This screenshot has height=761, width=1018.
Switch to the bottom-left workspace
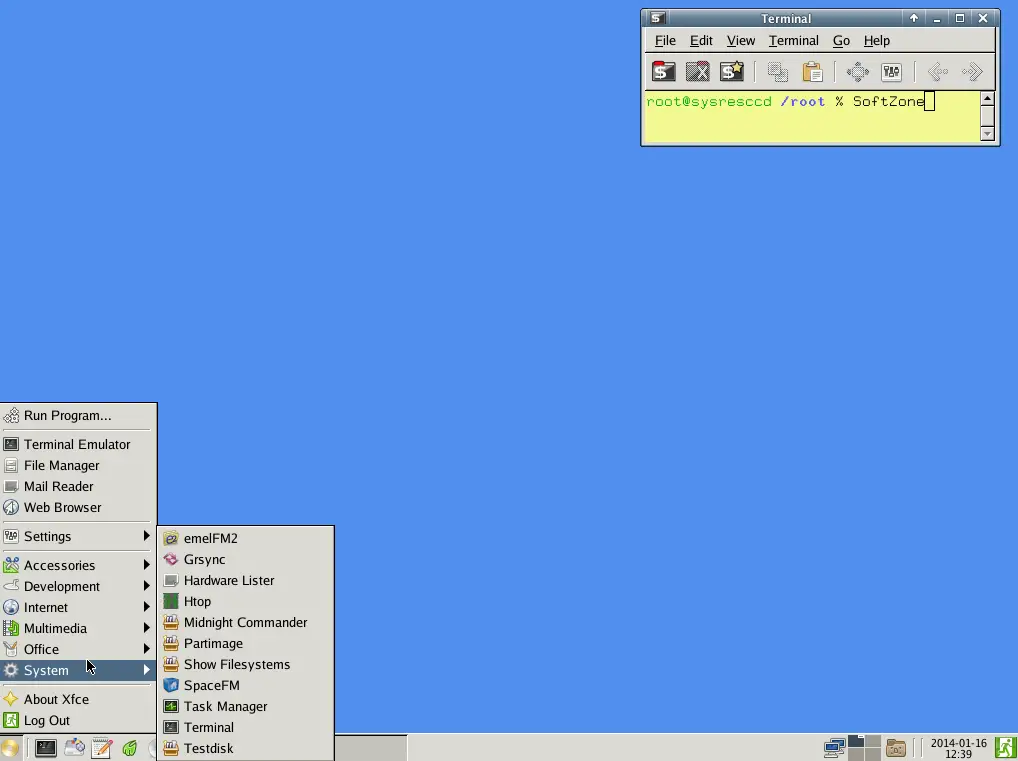click(x=856, y=755)
